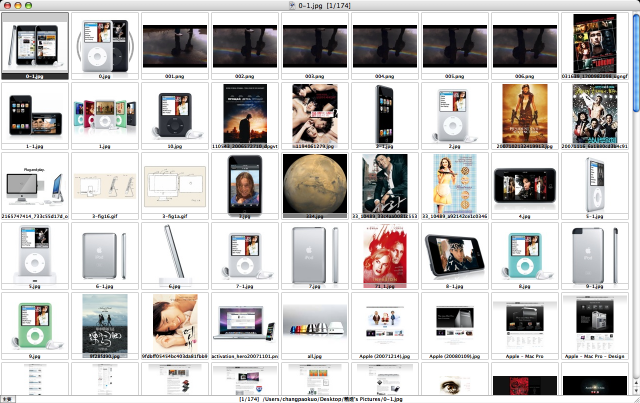Open the 5.jpg iPod in dock thumbnail
640x403 pixels.
[35, 256]
